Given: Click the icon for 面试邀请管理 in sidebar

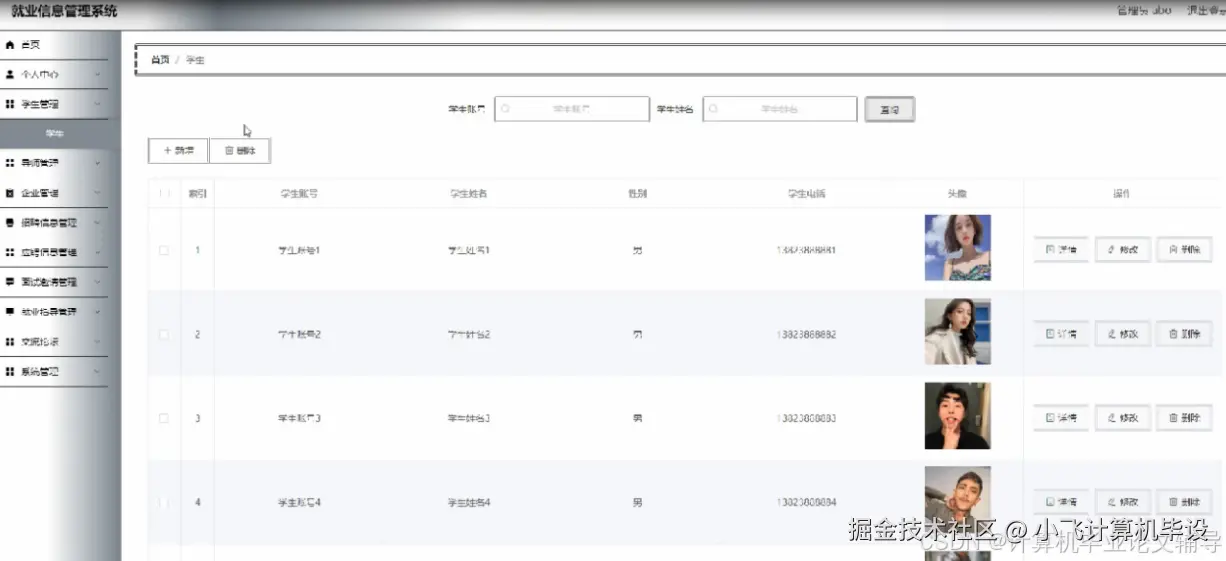Looking at the screenshot, I should pyautogui.click(x=10, y=282).
